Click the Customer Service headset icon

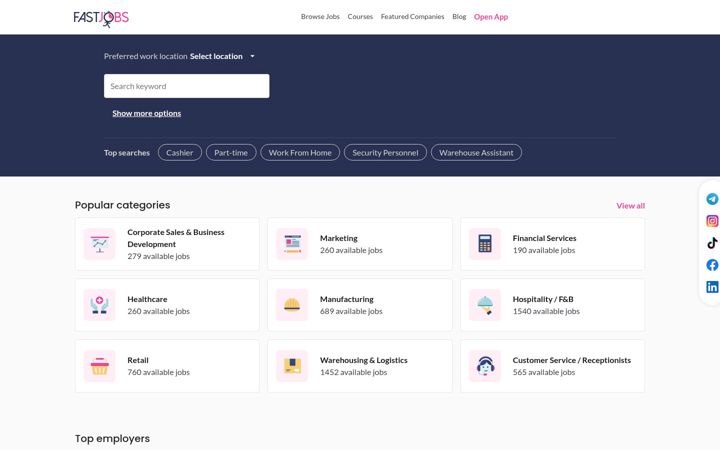point(485,366)
